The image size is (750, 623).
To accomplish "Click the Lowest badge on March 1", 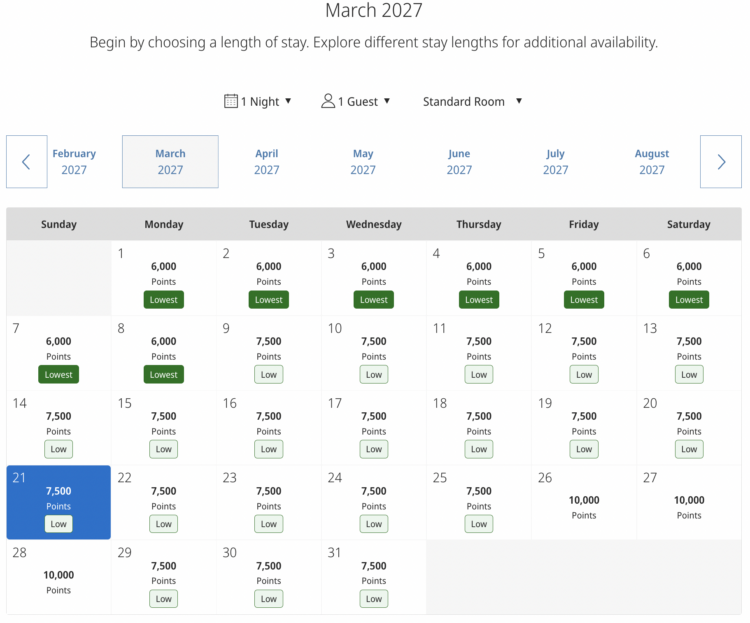I will 164,300.
